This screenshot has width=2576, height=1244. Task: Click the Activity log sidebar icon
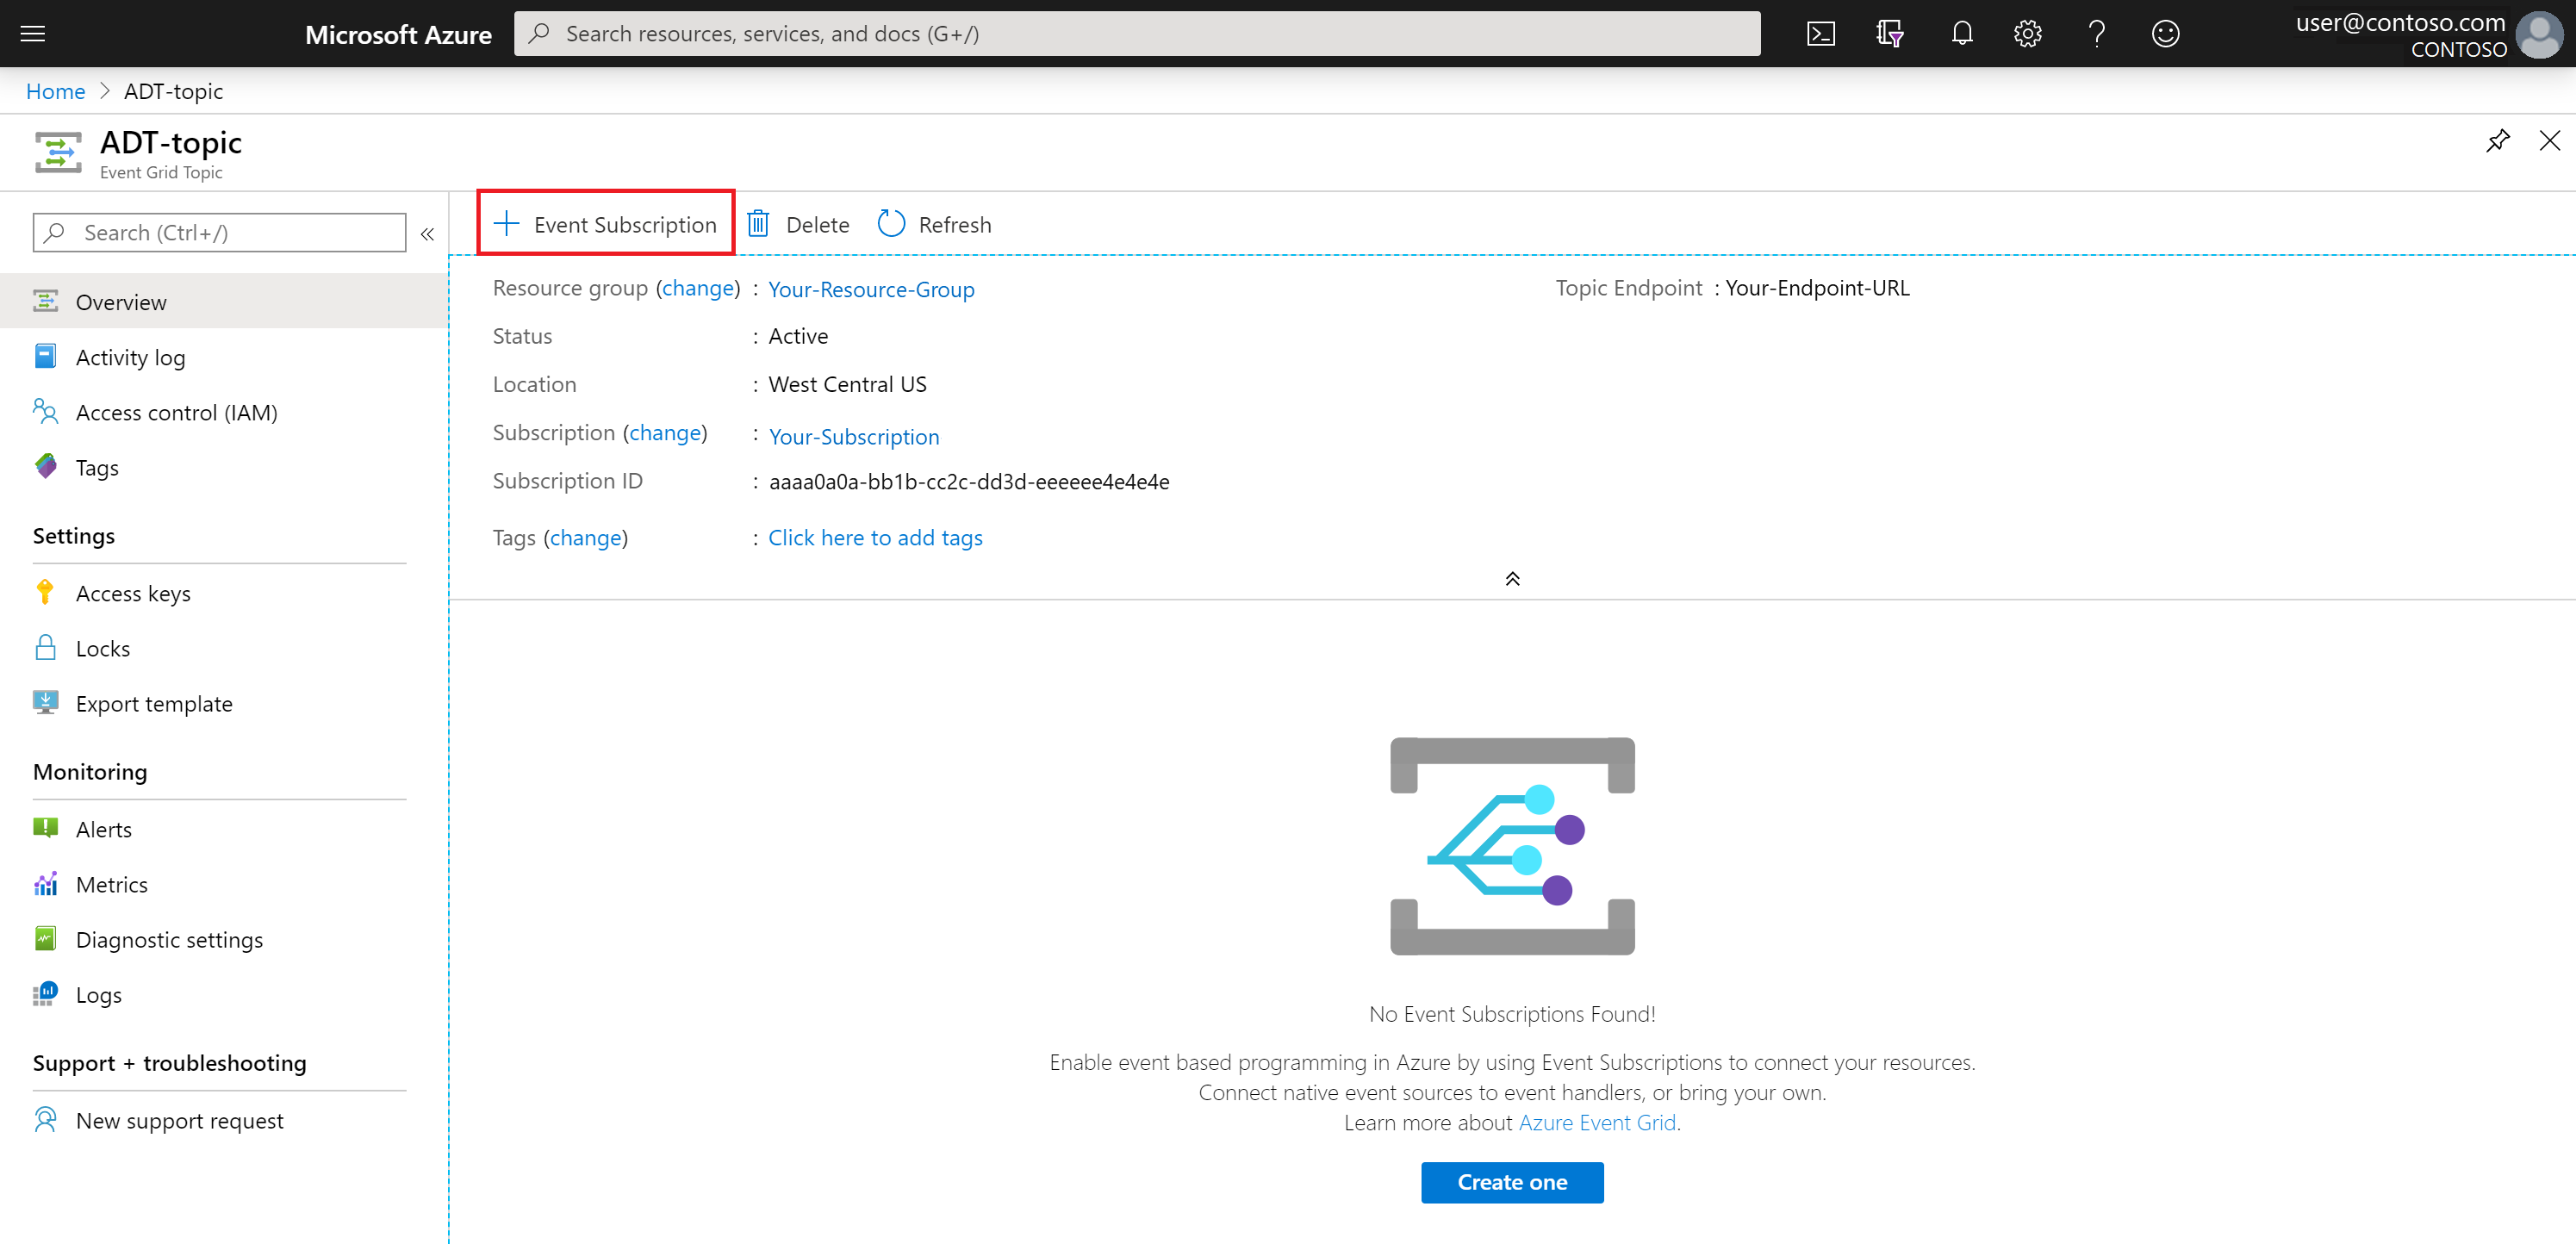click(x=46, y=355)
